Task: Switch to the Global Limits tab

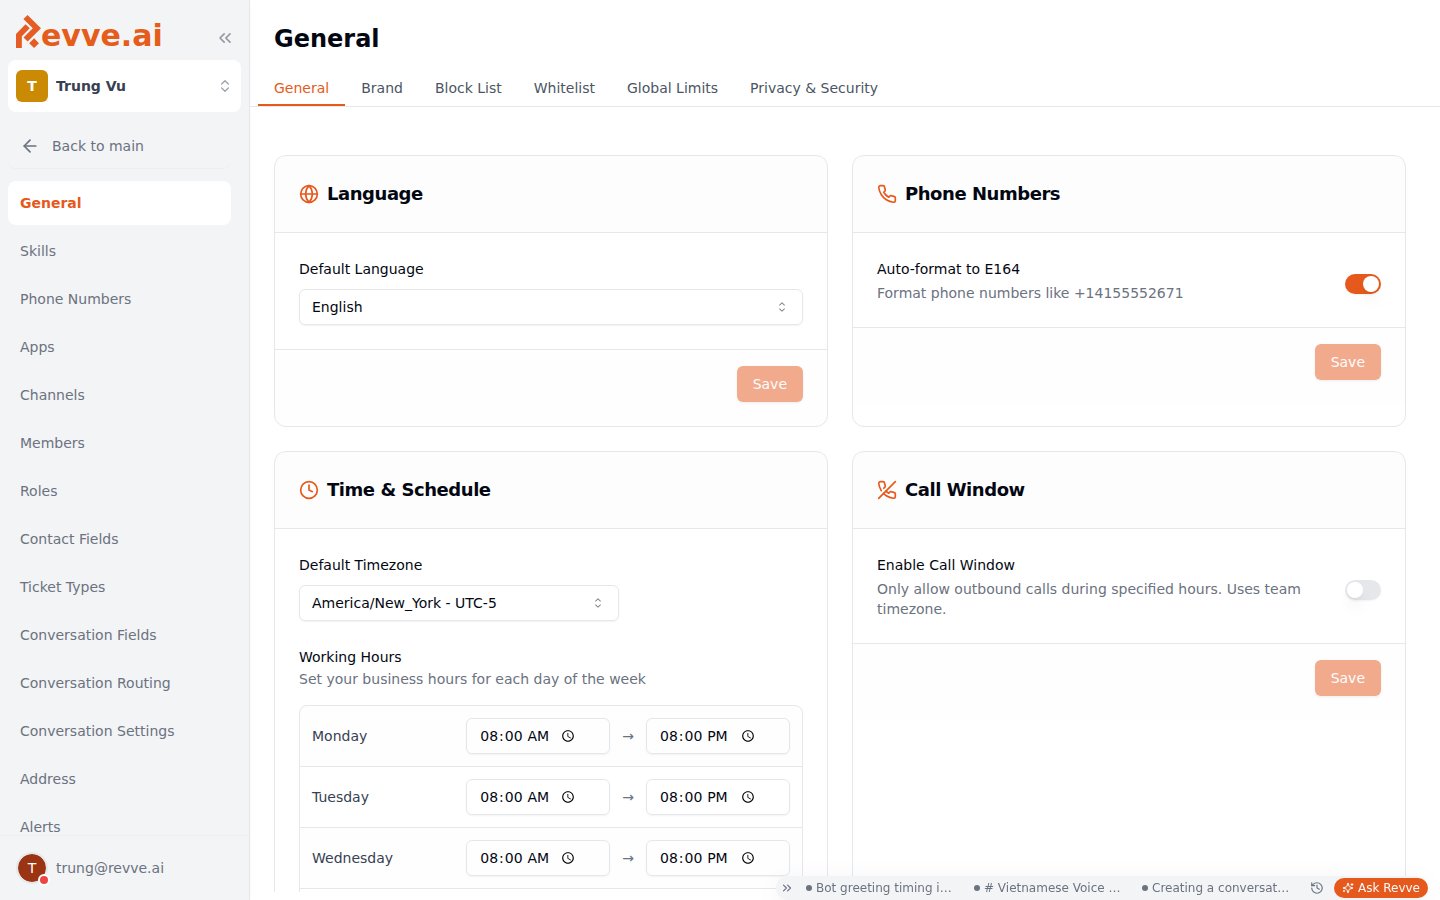Action: click(x=672, y=88)
